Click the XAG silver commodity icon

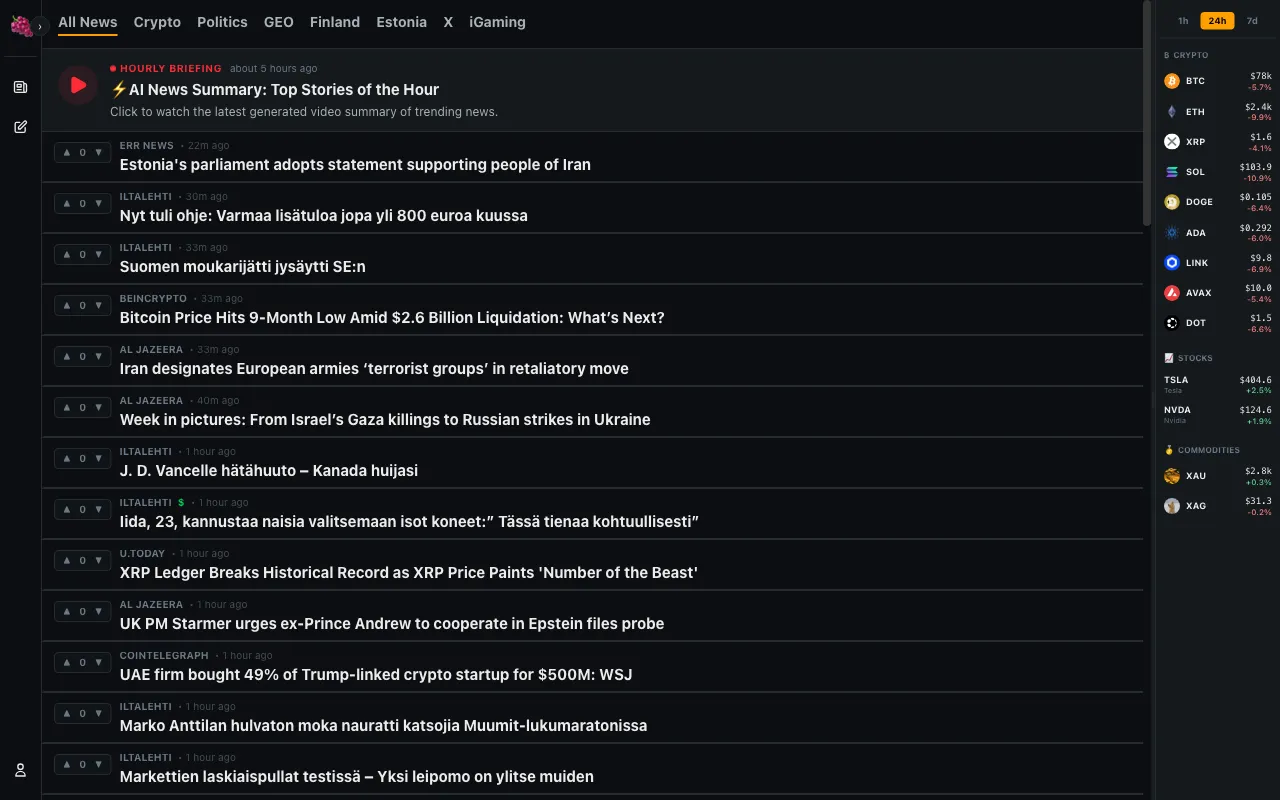(x=1172, y=506)
